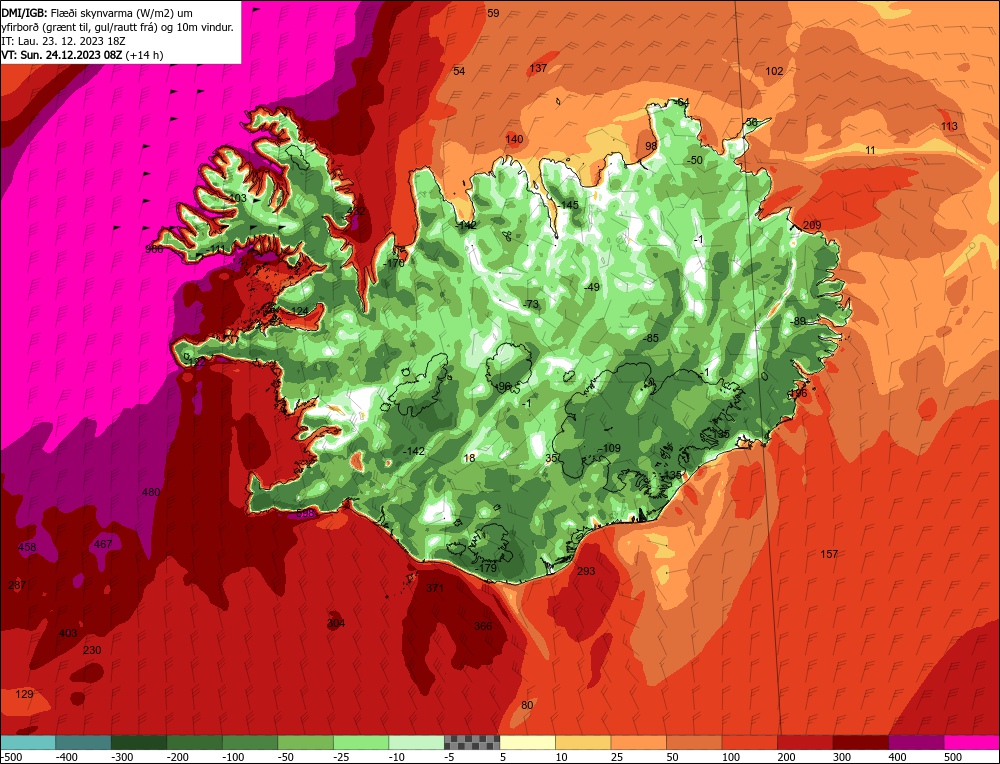Click the map value '230'

point(92,650)
